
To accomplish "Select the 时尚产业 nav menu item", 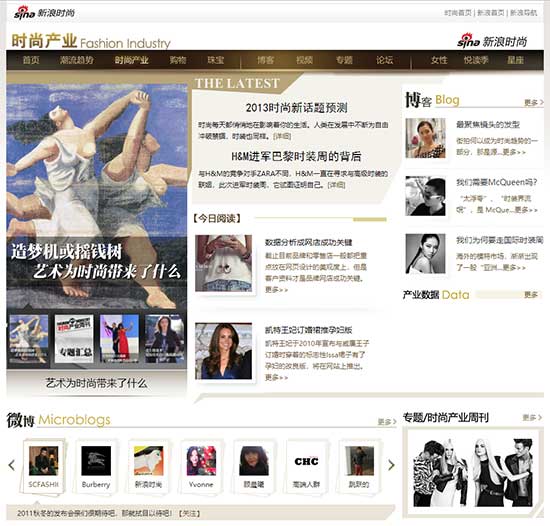I will (132, 60).
